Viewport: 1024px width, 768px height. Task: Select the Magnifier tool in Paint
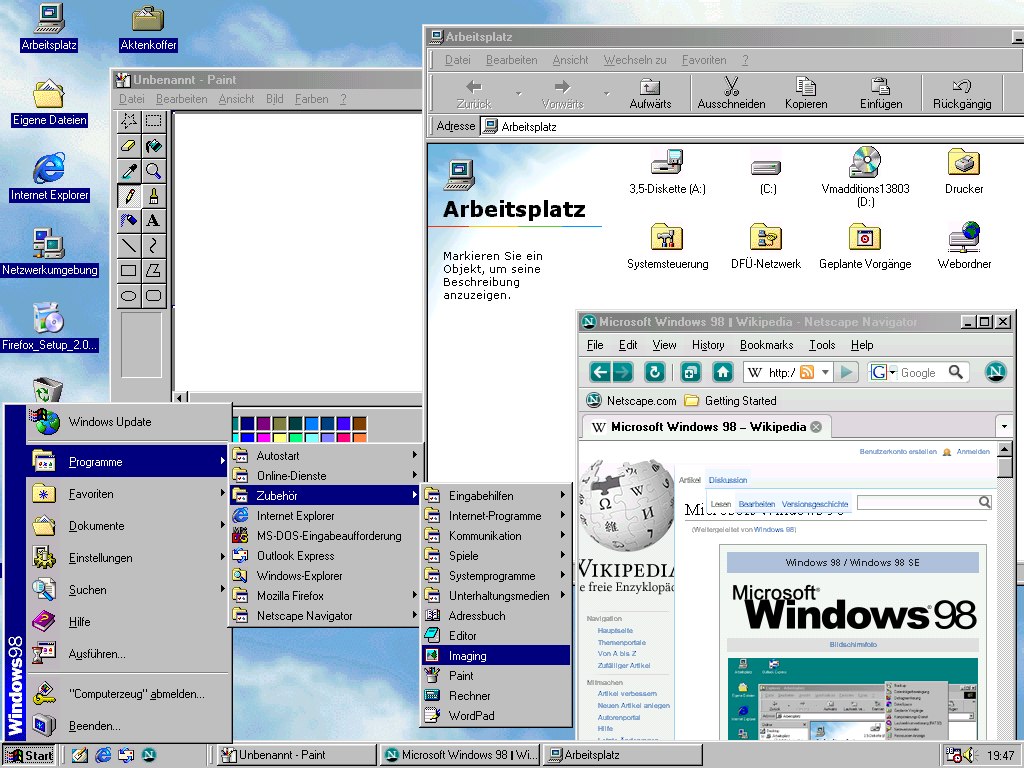(x=154, y=171)
